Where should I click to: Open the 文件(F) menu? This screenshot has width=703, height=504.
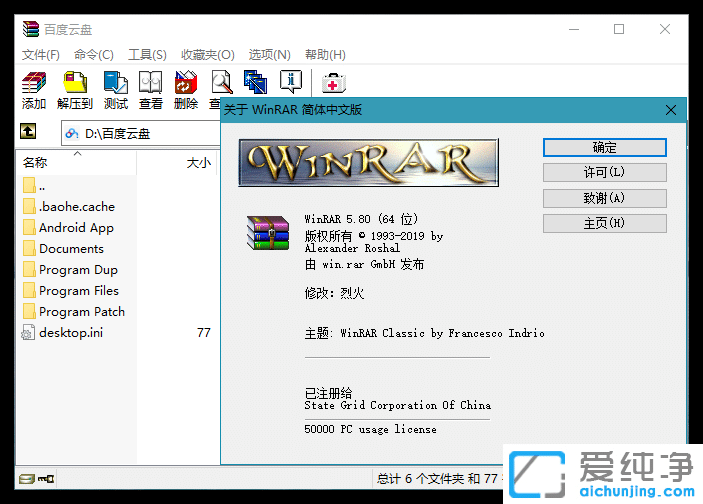pyautogui.click(x=41, y=54)
